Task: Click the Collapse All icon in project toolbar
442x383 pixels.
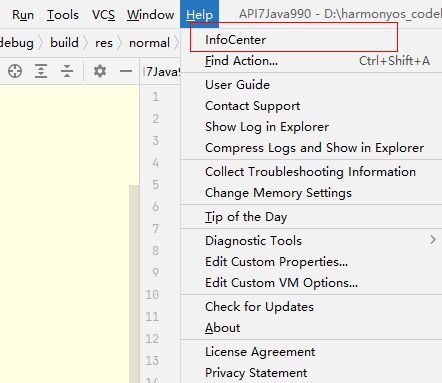Action: (67, 71)
